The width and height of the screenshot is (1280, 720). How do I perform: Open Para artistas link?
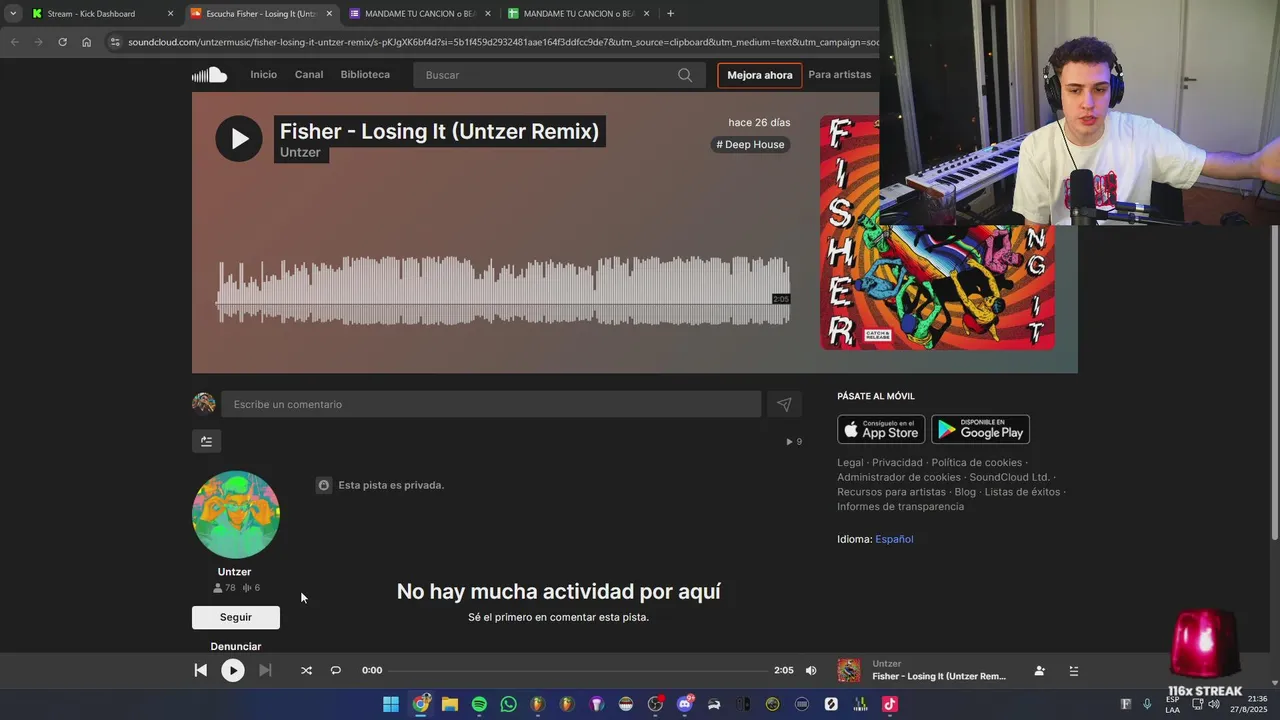click(840, 75)
